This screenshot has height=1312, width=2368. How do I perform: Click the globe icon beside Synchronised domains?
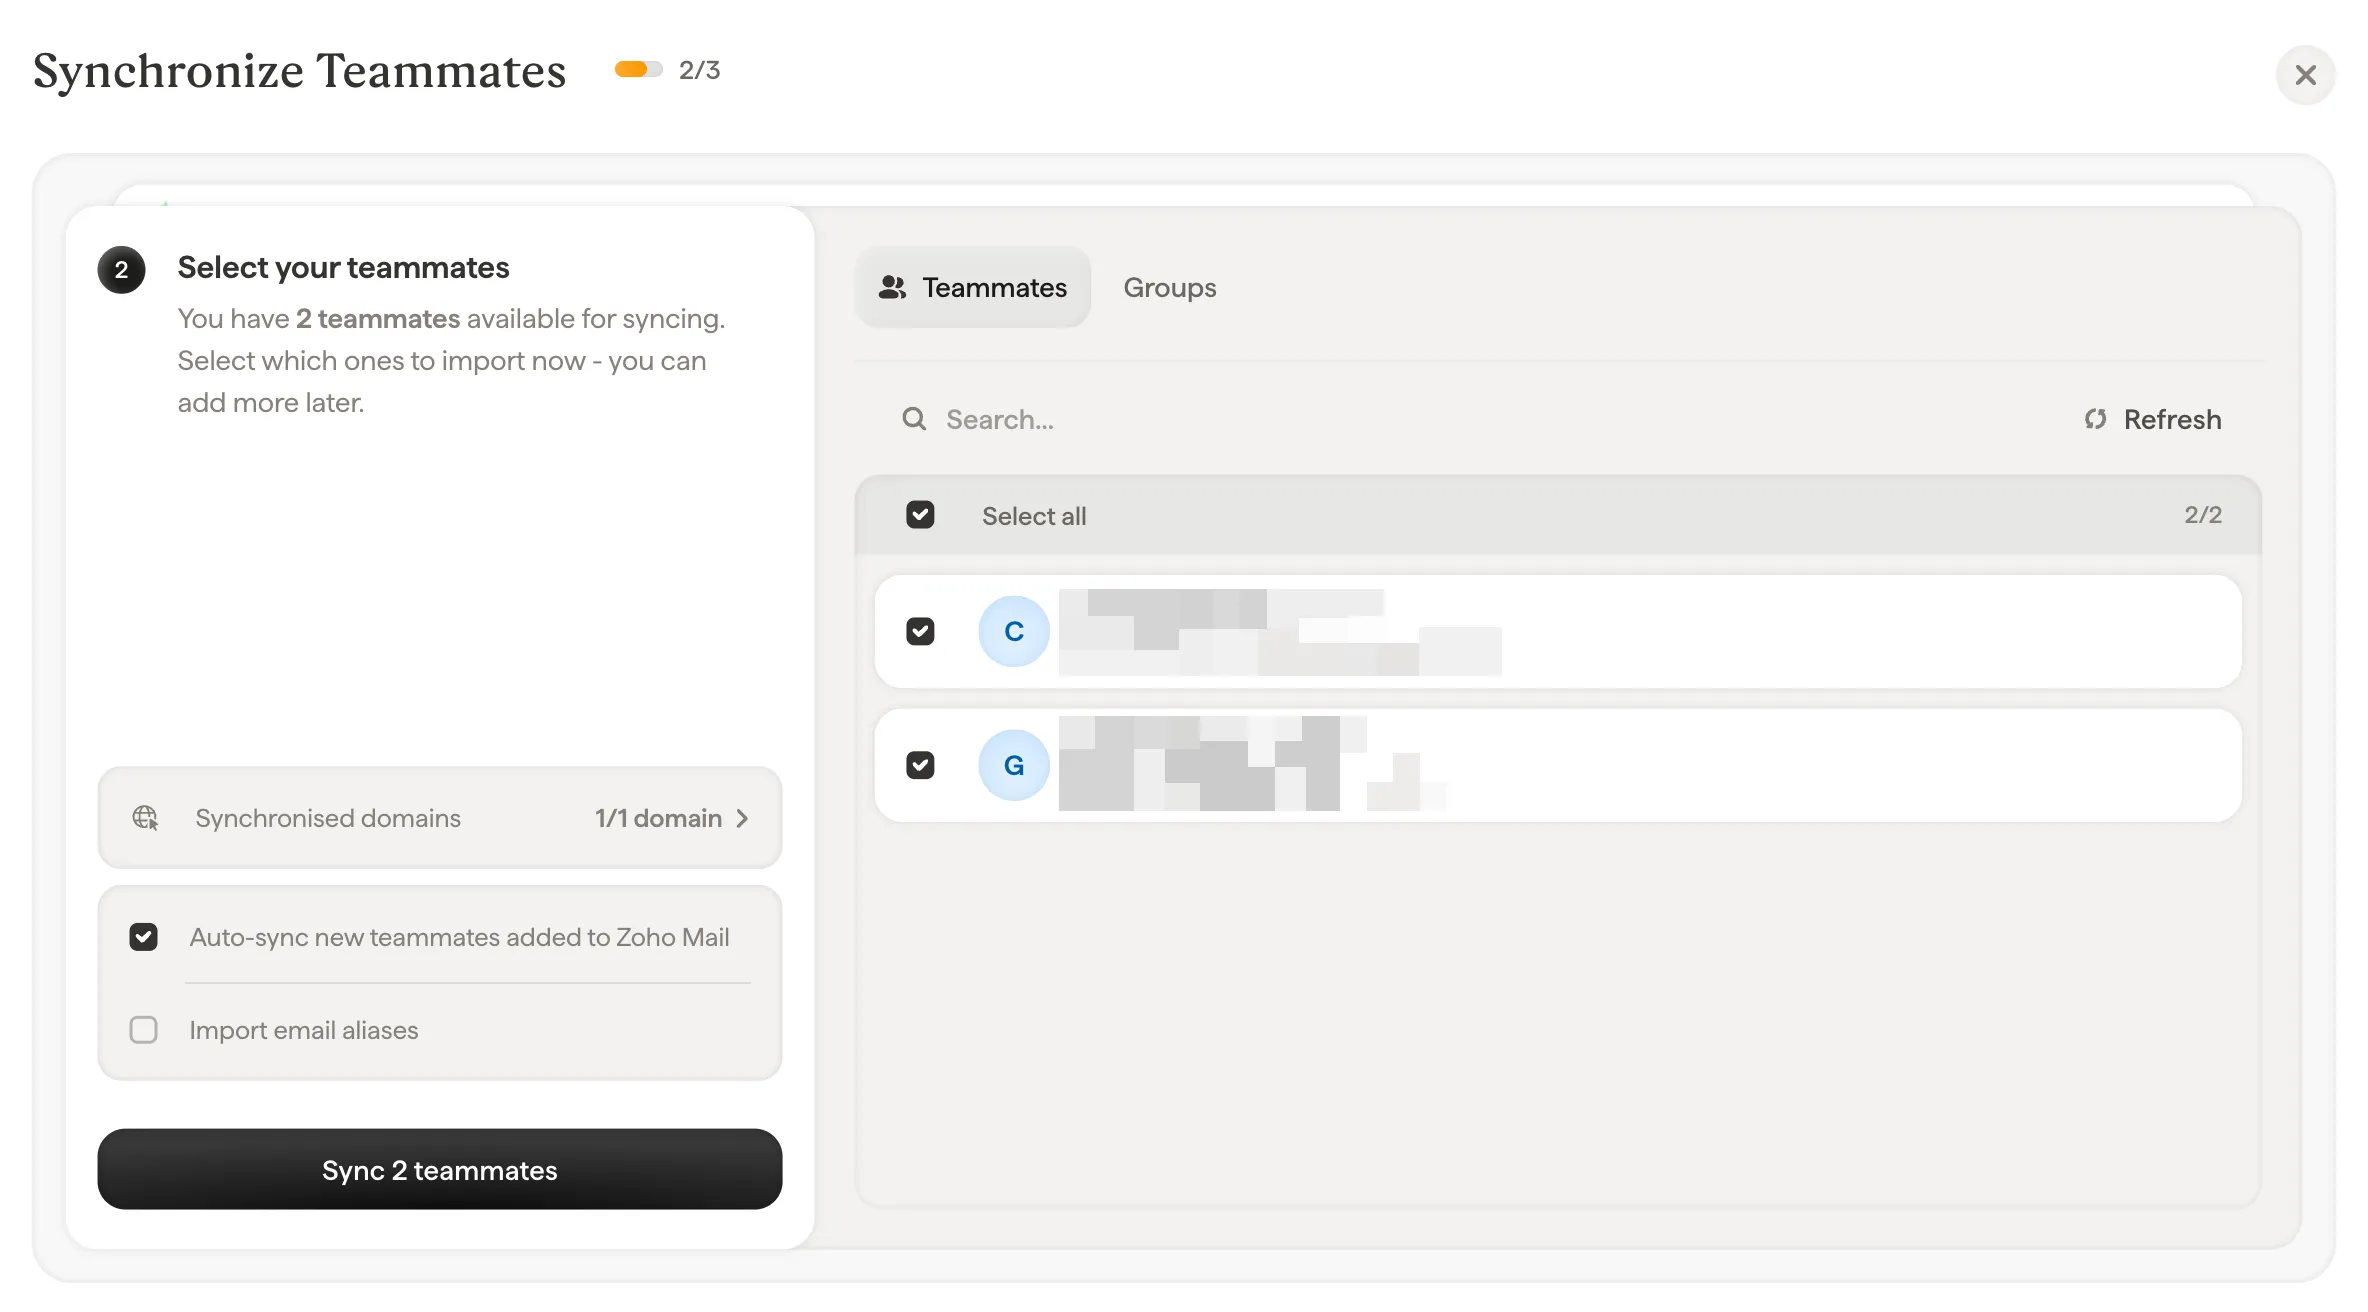pyautogui.click(x=146, y=818)
